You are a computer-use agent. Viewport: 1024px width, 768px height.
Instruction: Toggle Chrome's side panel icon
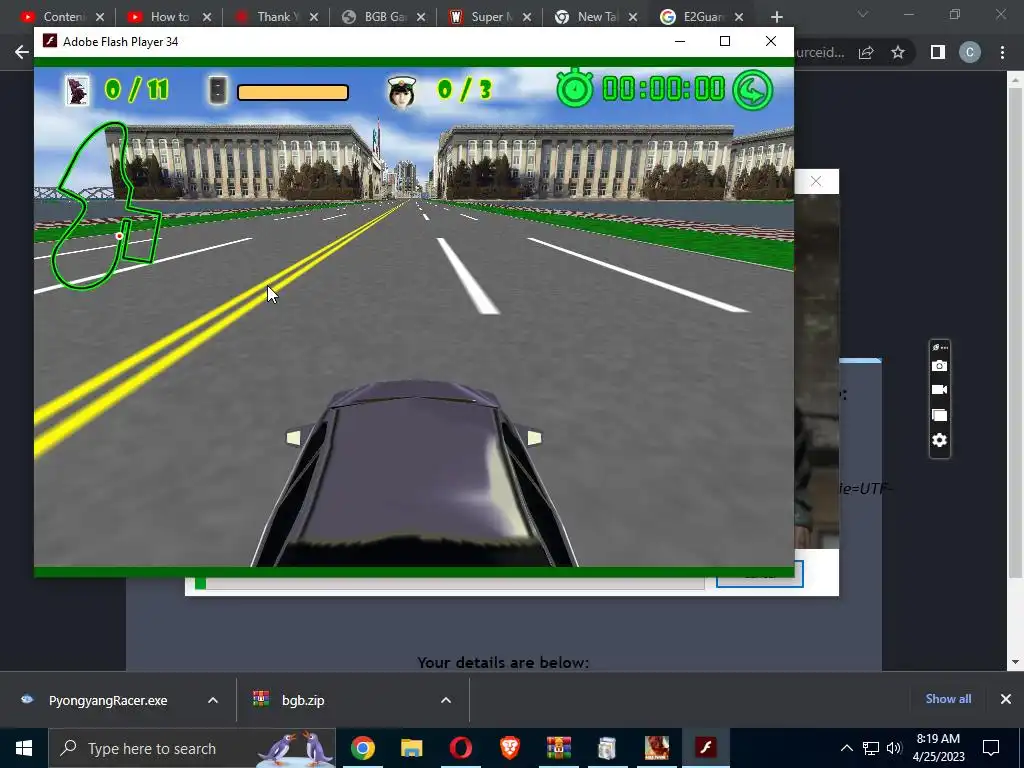tap(938, 52)
